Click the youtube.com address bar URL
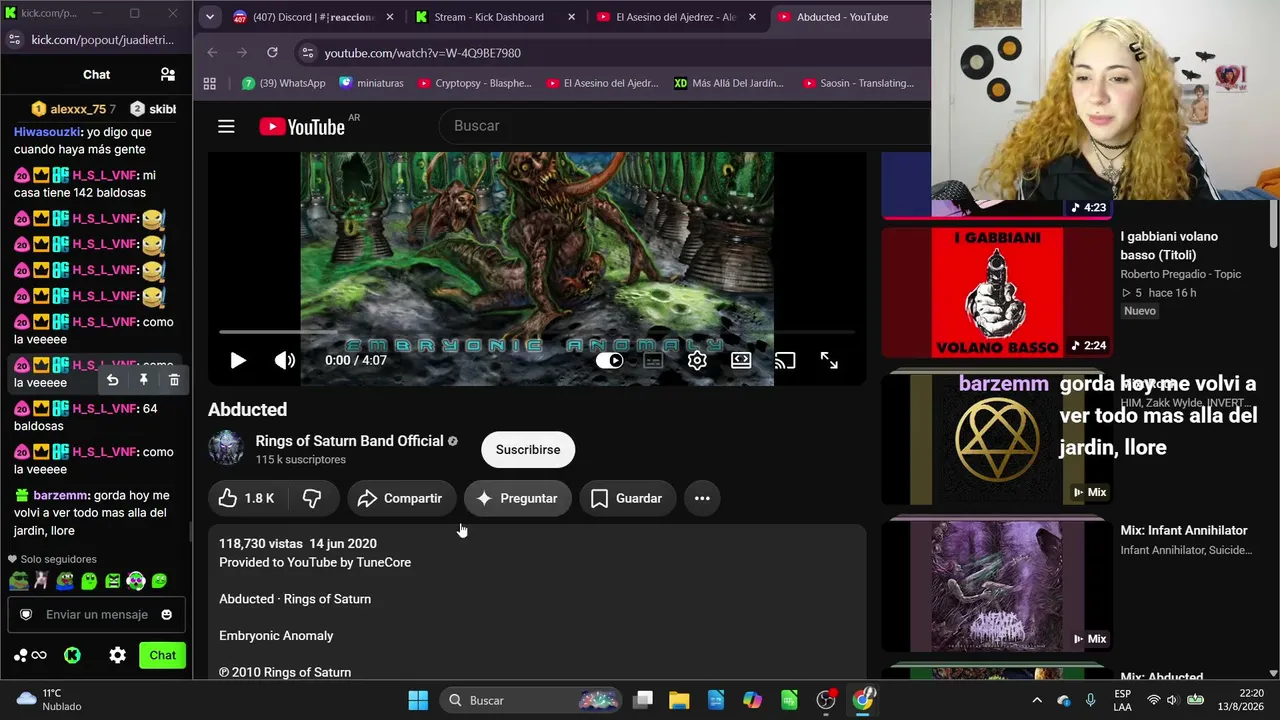Image resolution: width=1280 pixels, height=720 pixels. [422, 53]
